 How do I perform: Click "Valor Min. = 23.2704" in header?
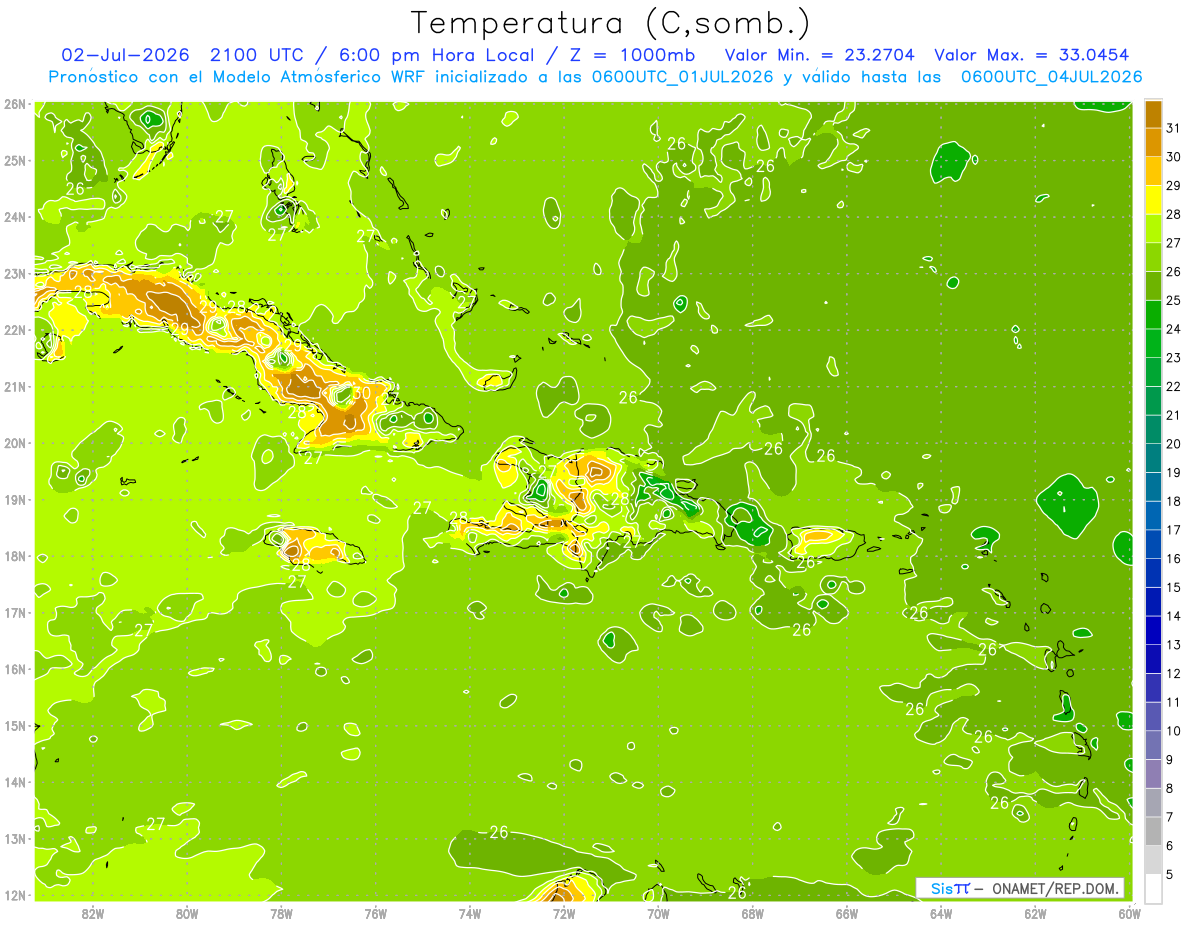click(819, 54)
